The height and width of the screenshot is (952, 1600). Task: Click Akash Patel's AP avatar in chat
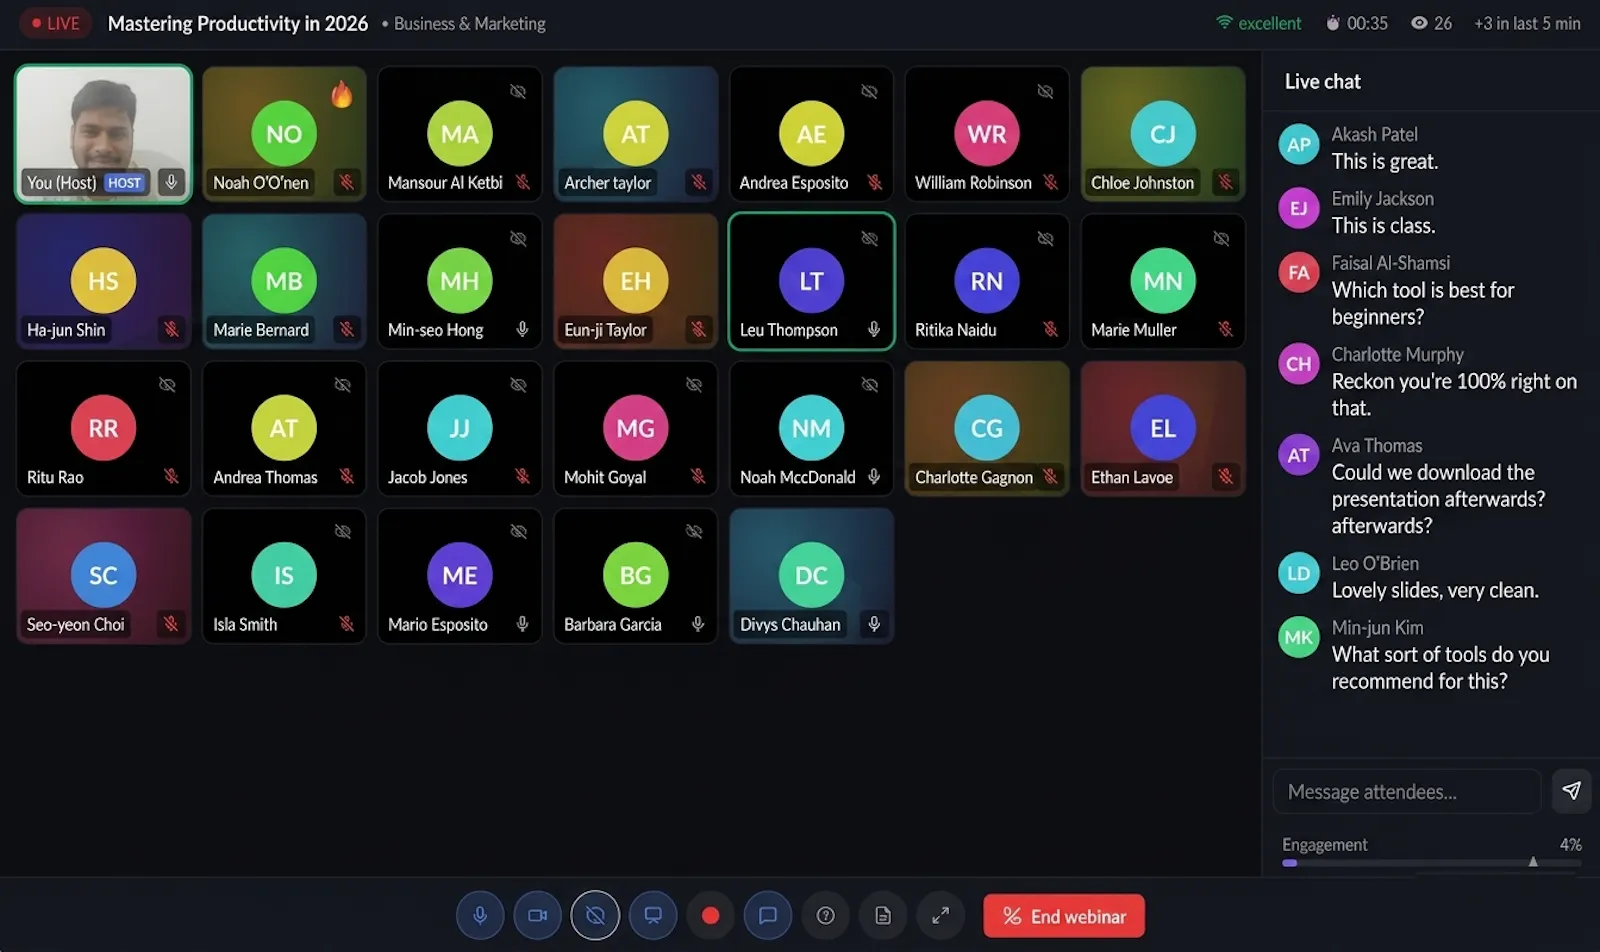click(1299, 145)
